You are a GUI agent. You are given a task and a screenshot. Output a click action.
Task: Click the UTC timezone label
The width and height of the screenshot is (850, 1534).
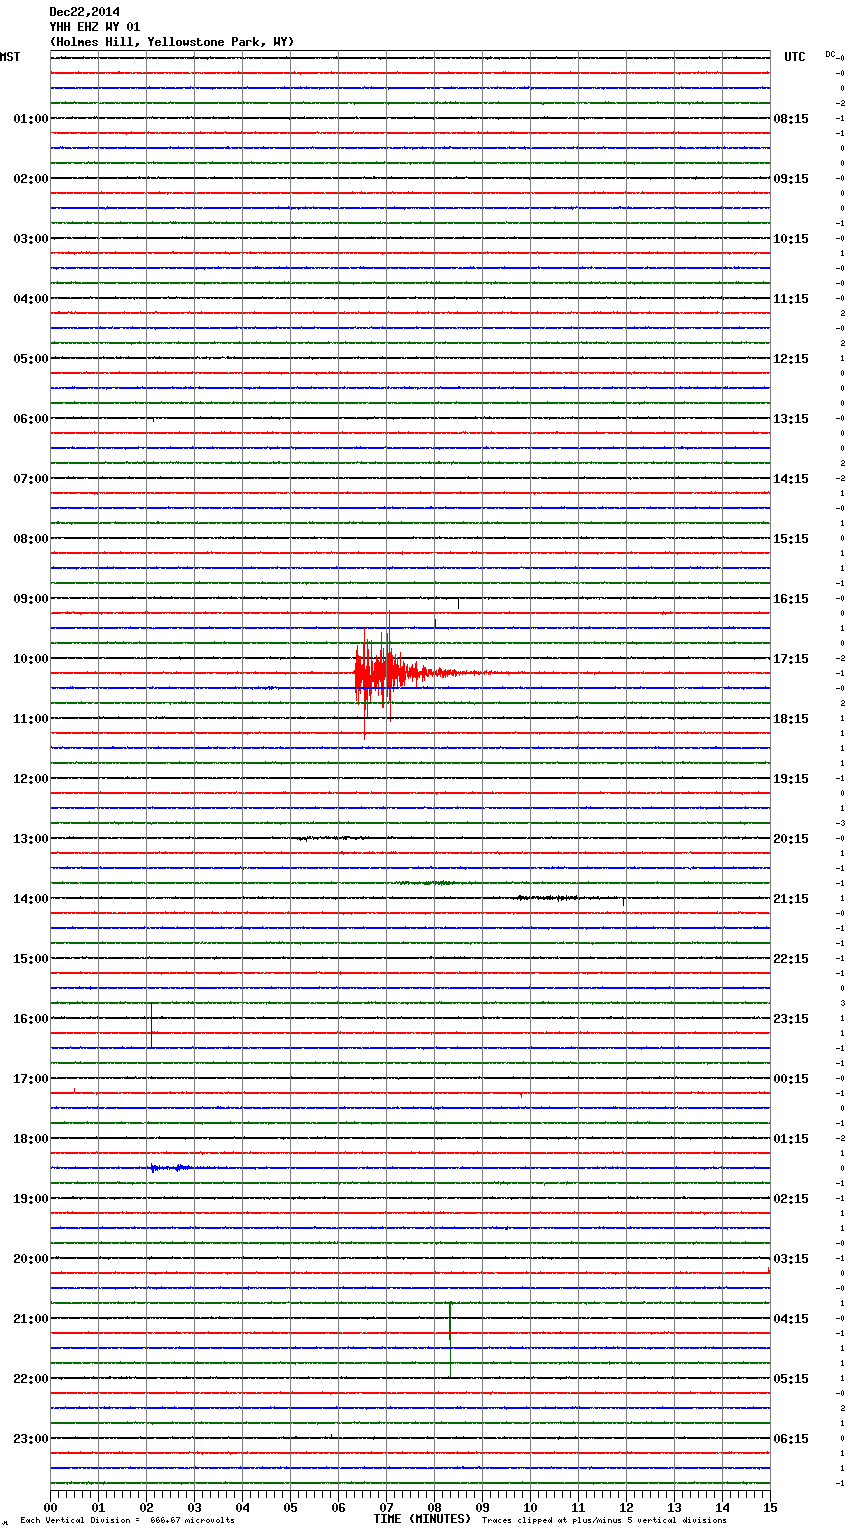click(x=795, y=57)
